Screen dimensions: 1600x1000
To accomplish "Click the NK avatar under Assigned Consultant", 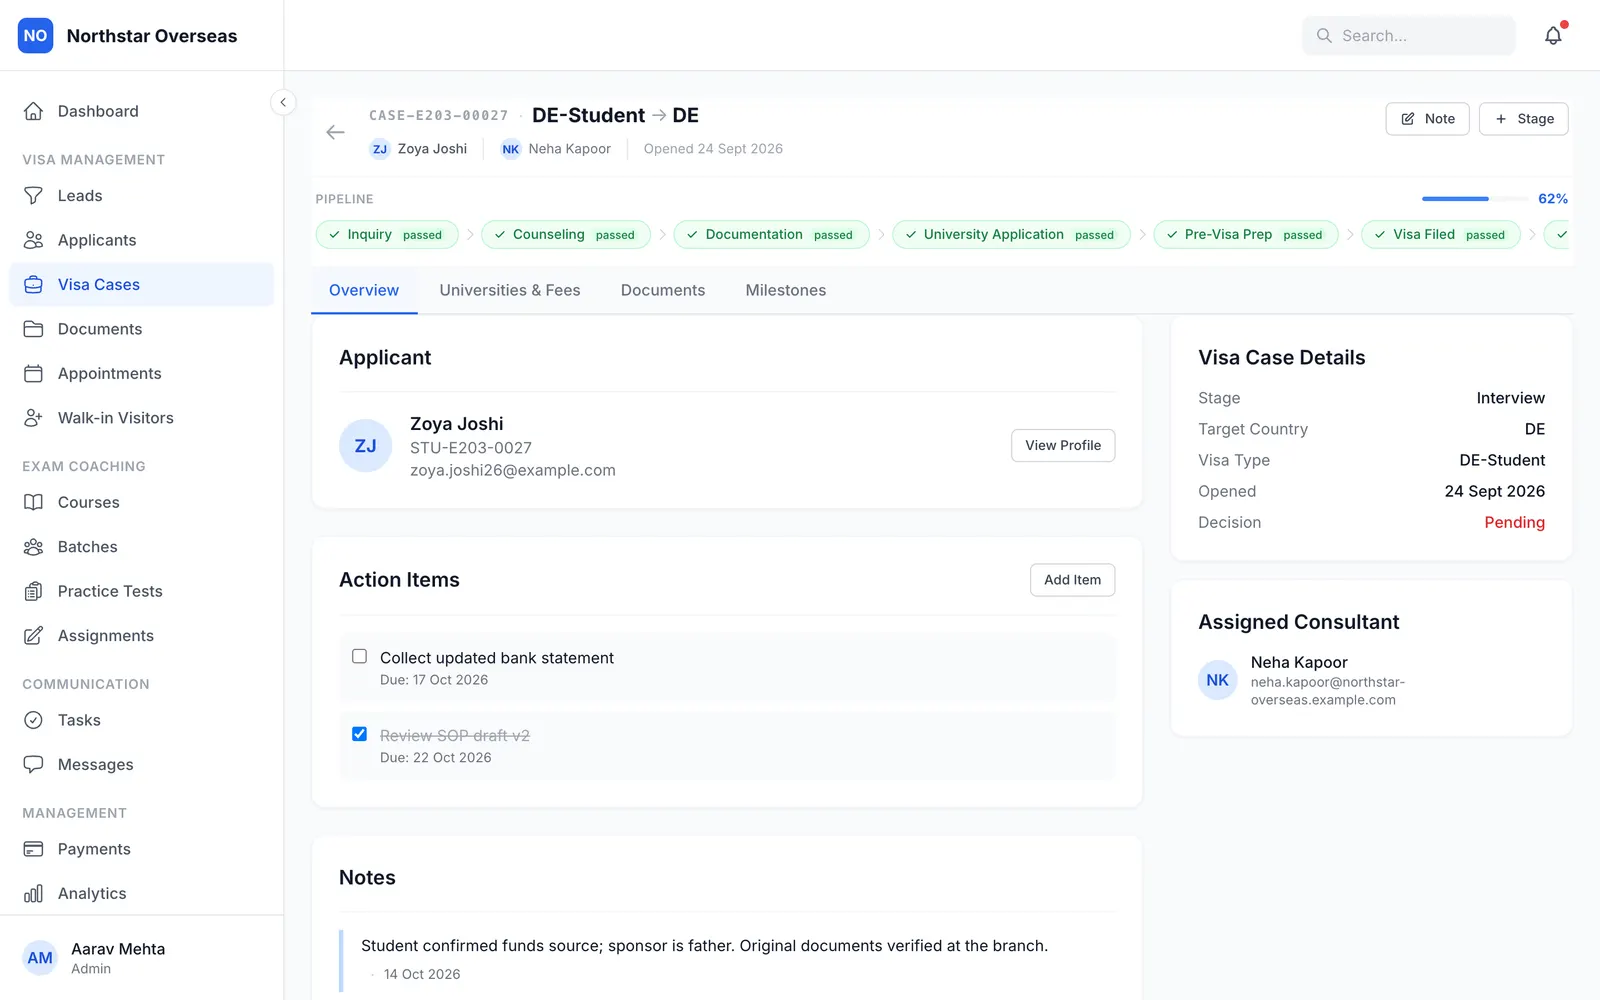I will [1217, 680].
